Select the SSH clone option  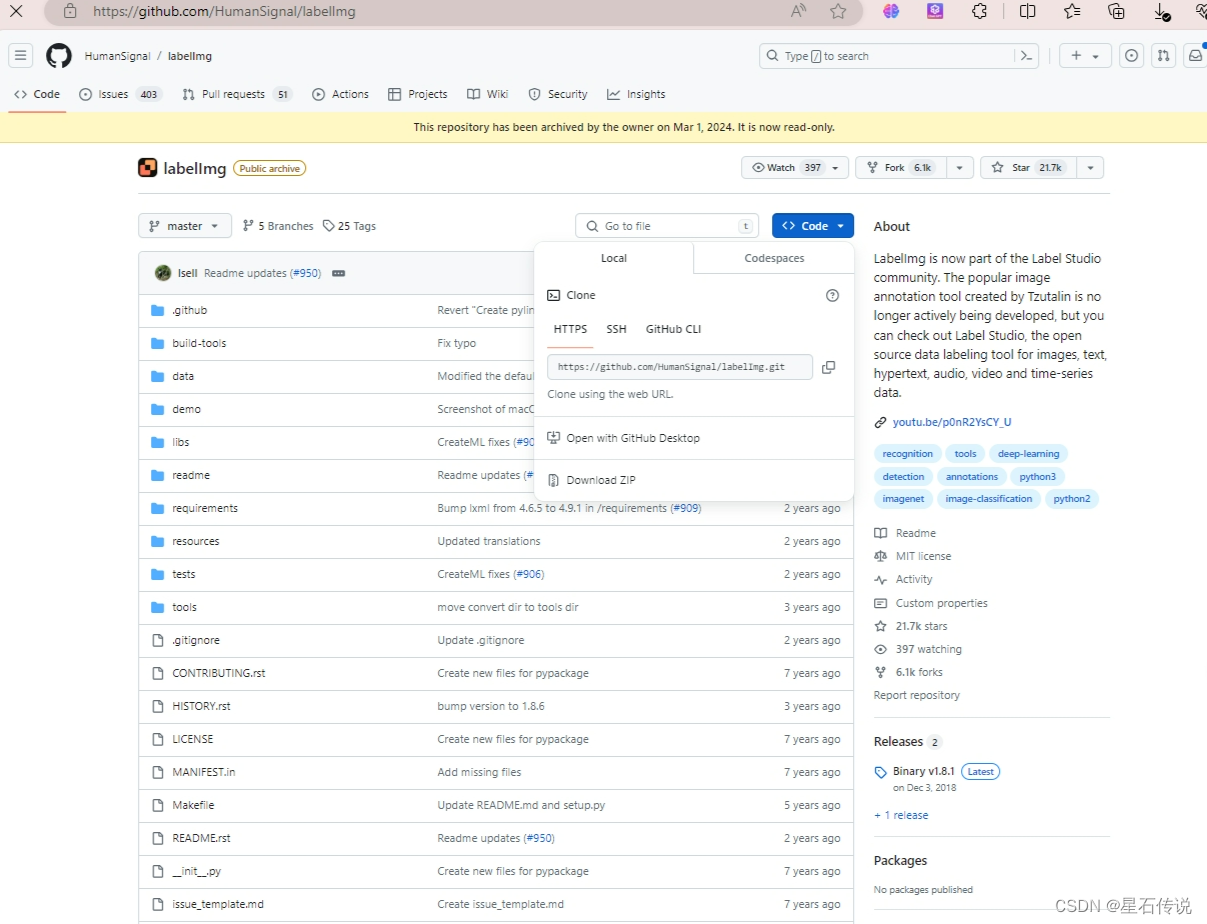point(616,329)
